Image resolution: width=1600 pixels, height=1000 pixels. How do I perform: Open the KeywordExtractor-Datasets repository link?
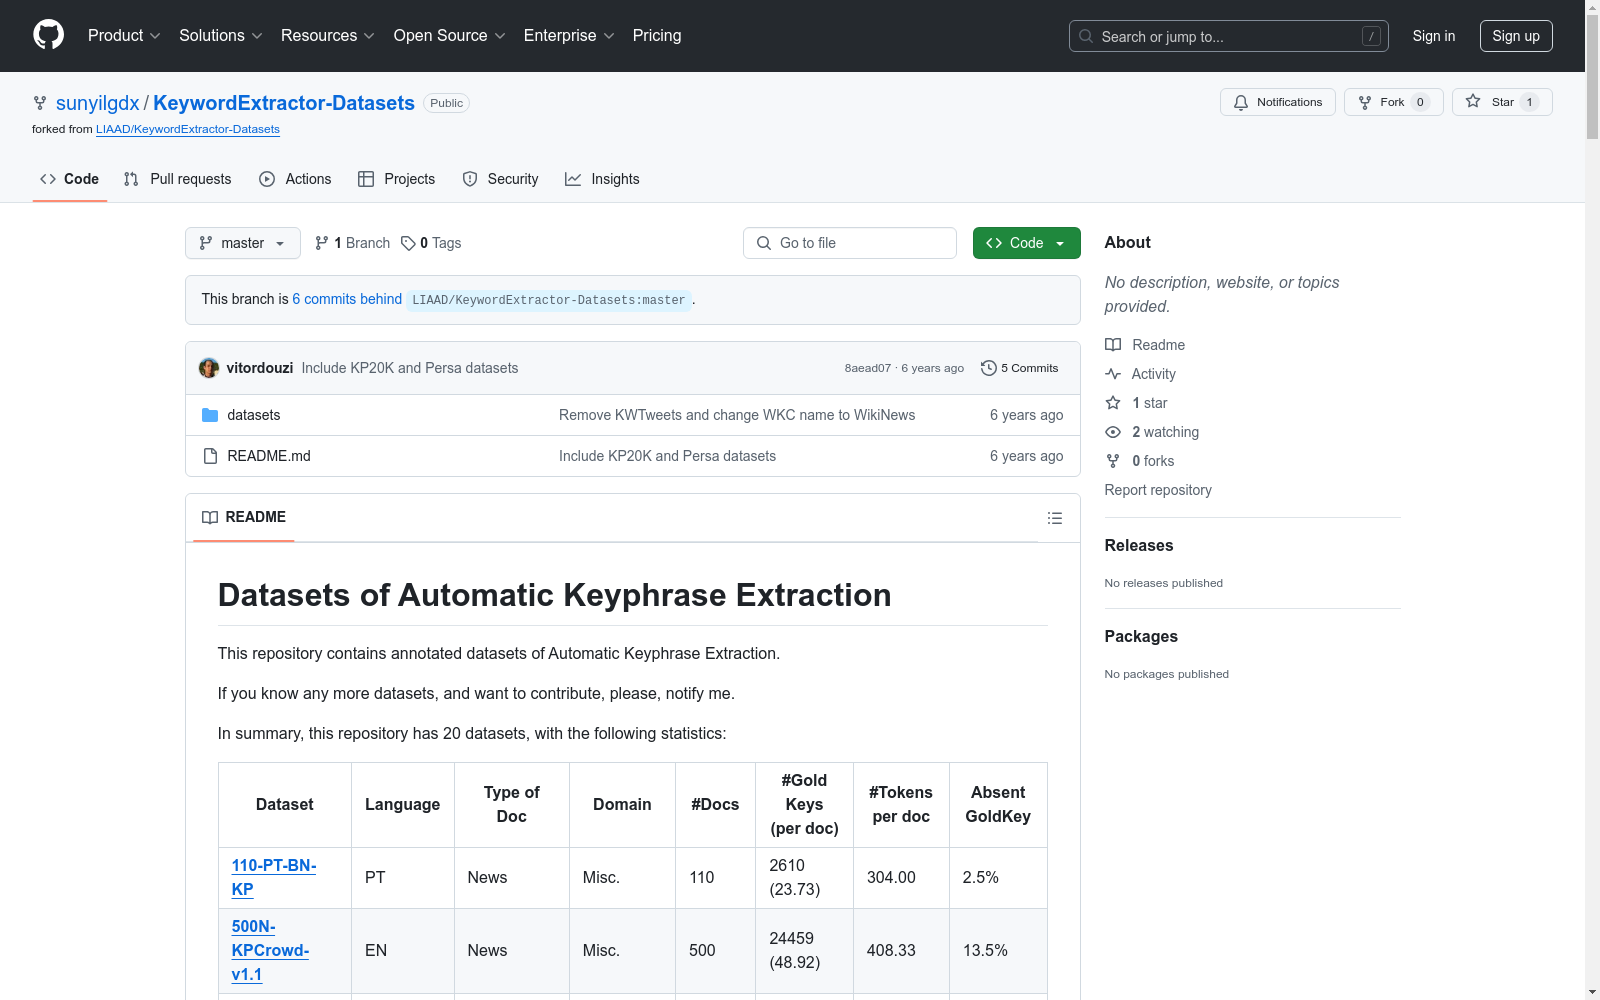click(284, 103)
